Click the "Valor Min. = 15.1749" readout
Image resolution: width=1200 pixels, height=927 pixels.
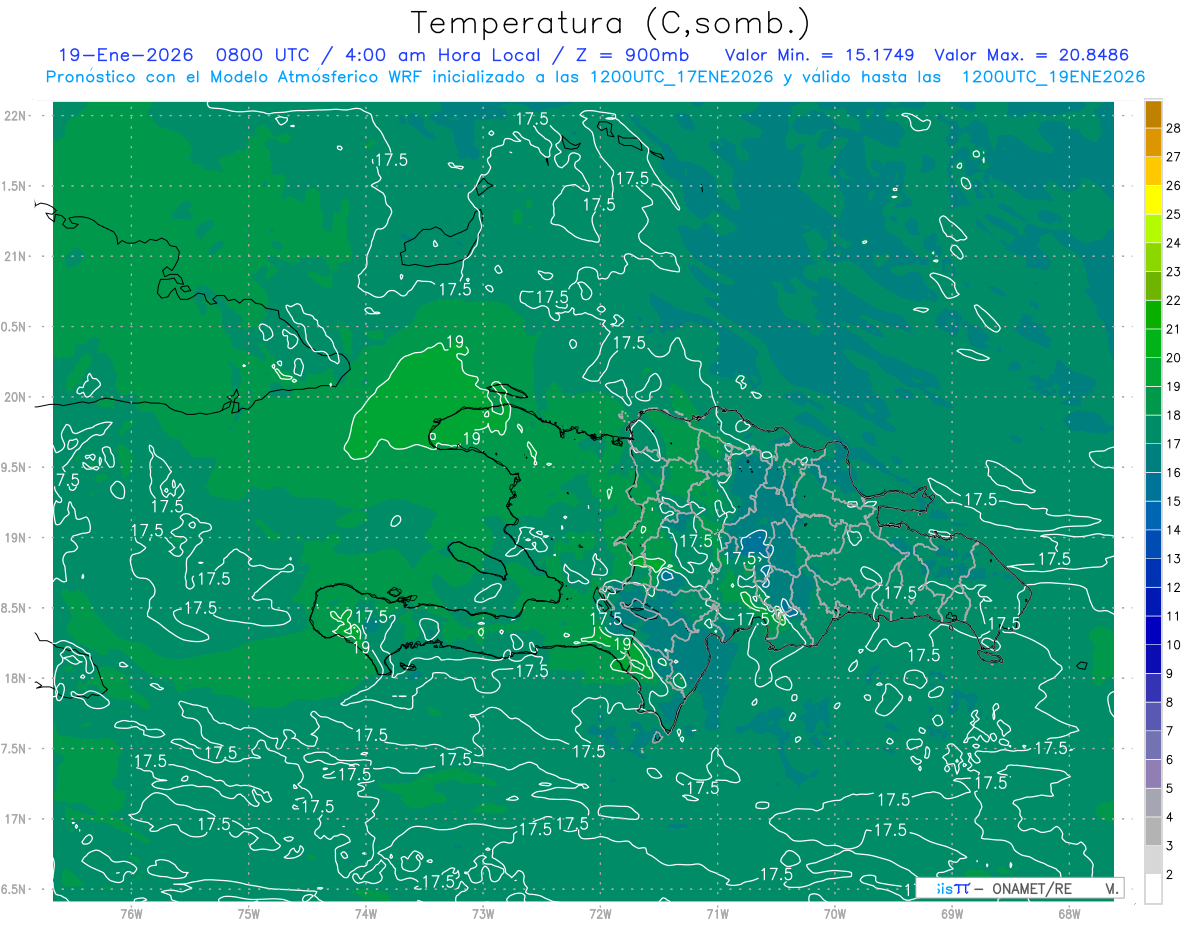(819, 55)
